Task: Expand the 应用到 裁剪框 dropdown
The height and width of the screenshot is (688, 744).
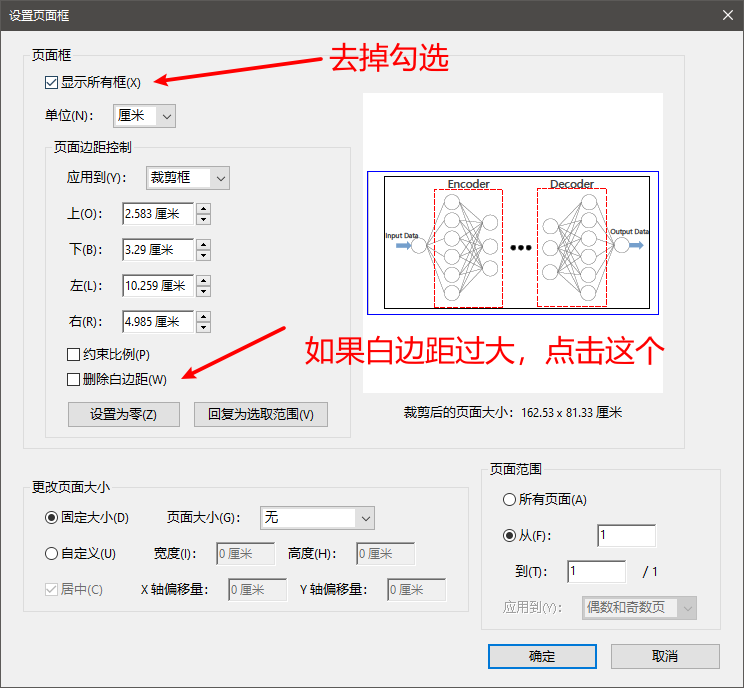Action: pyautogui.click(x=188, y=178)
